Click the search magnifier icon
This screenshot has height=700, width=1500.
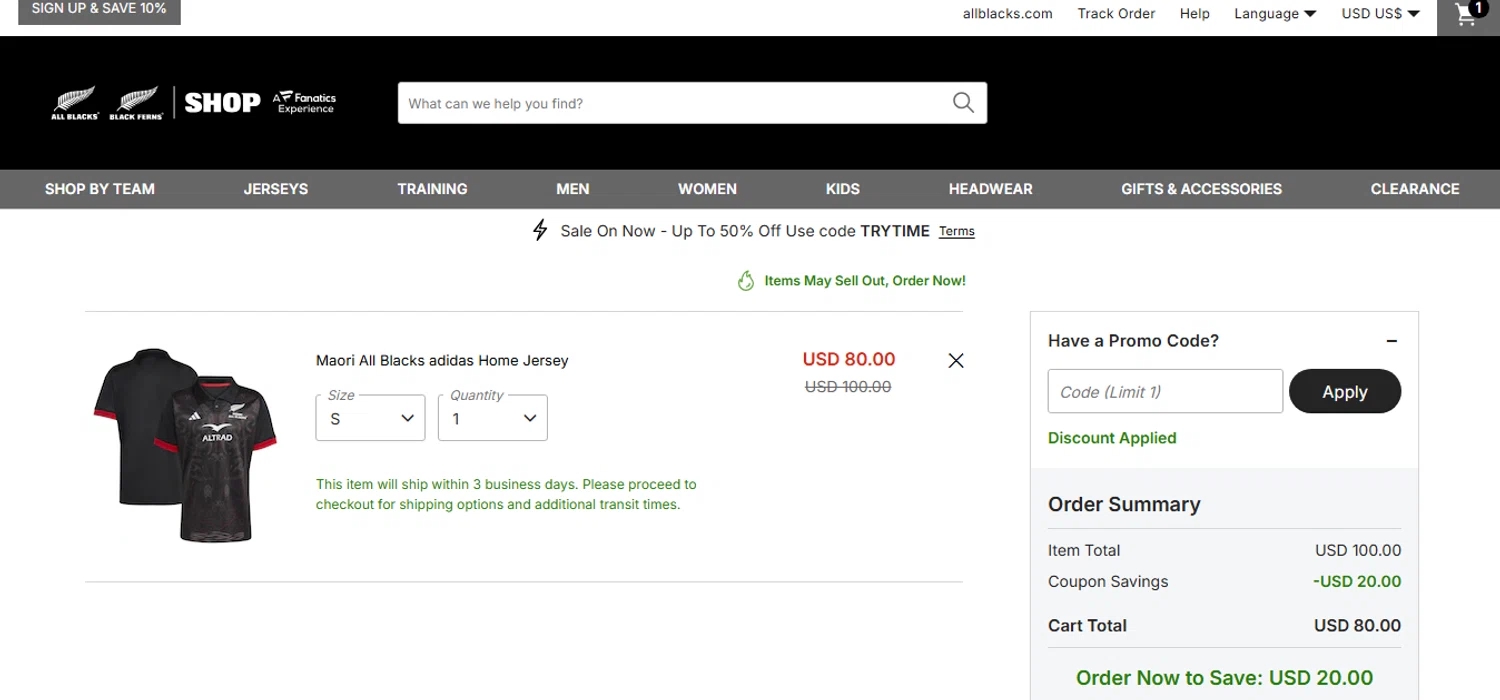point(963,103)
